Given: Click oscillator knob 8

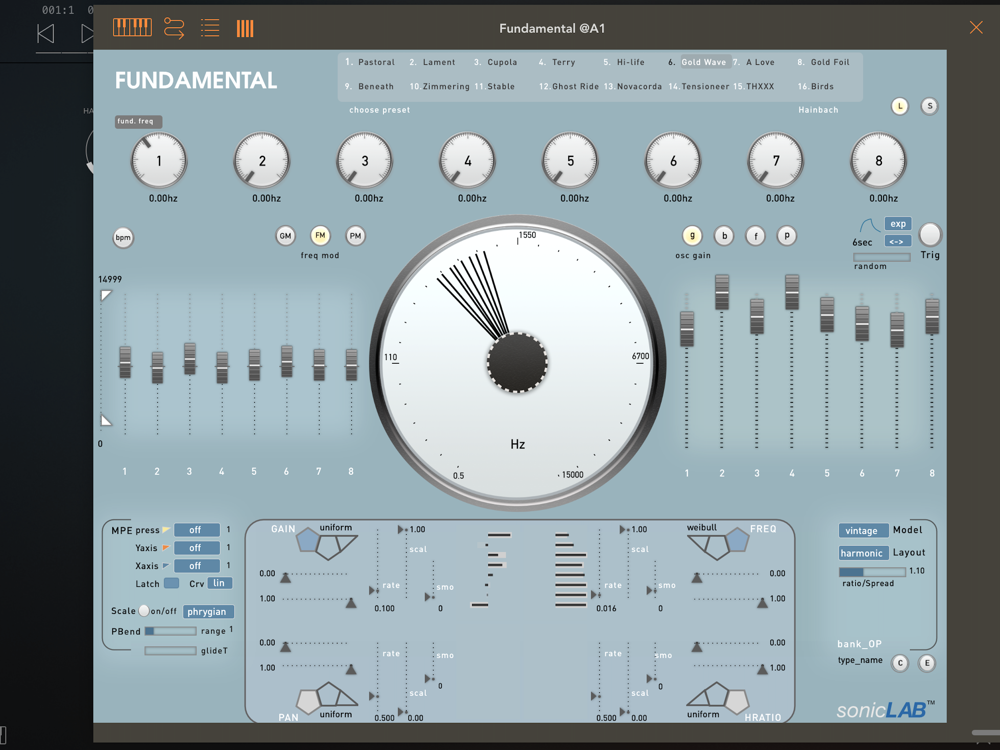Looking at the screenshot, I should (878, 161).
